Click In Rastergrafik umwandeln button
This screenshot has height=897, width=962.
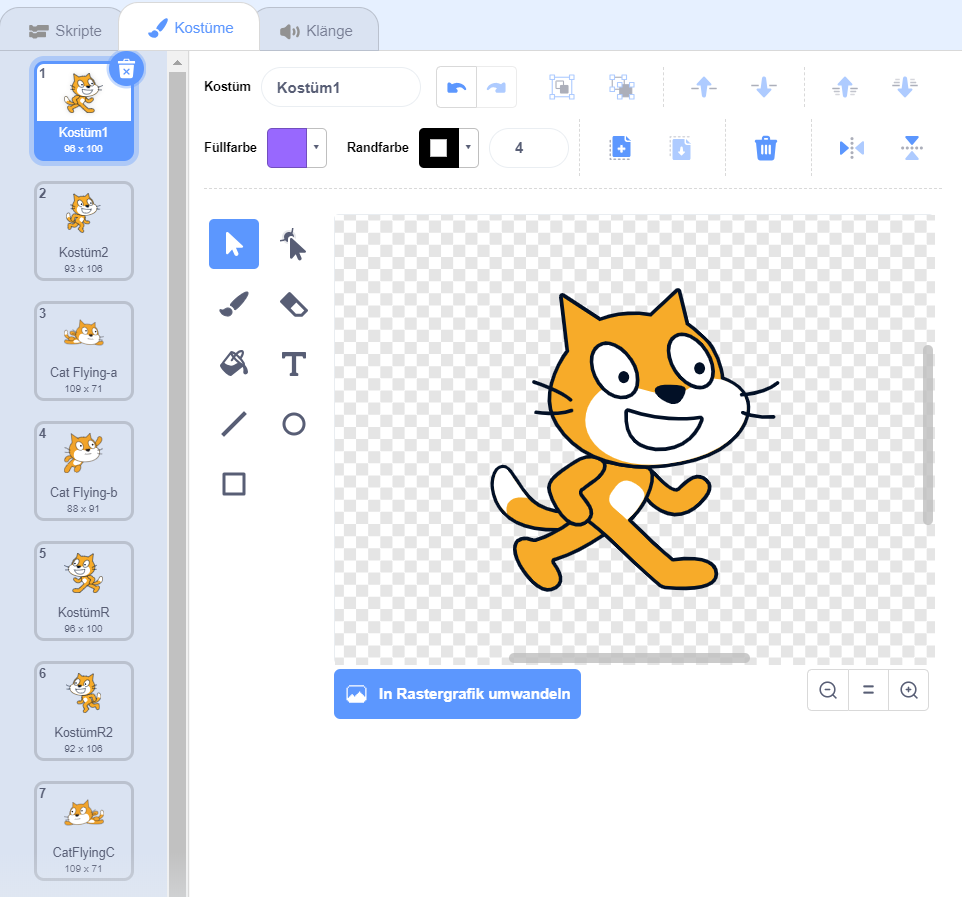pyautogui.click(x=457, y=693)
